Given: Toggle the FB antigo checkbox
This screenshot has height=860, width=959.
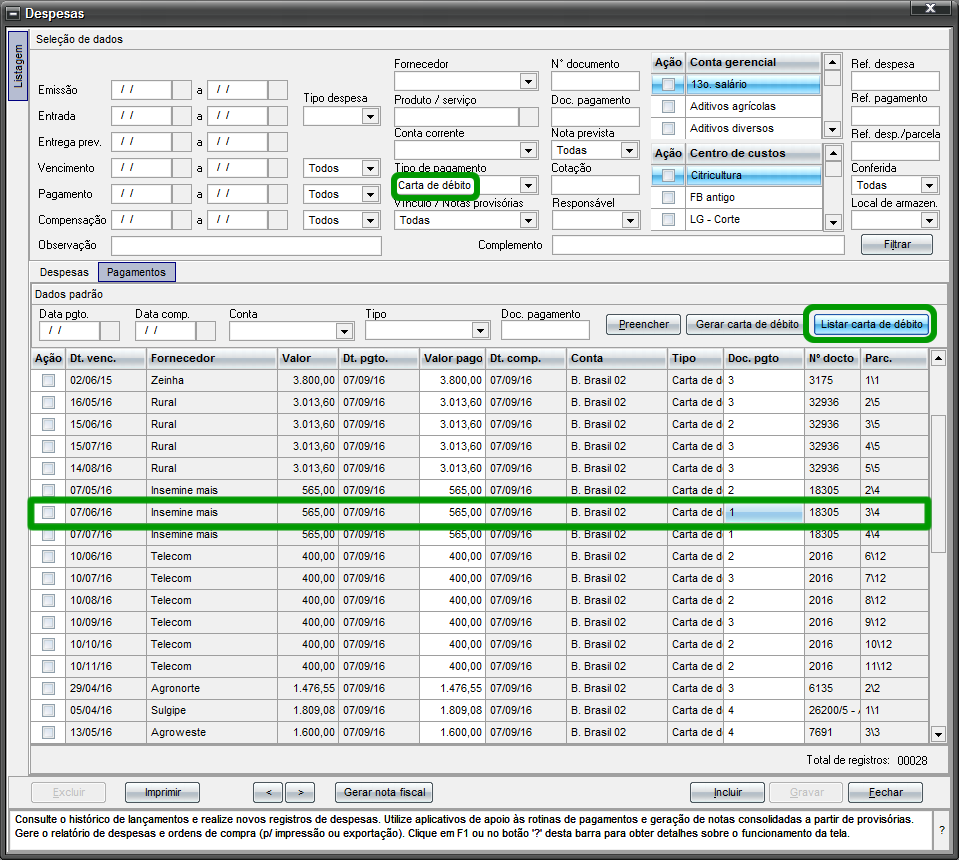Looking at the screenshot, I should pyautogui.click(x=668, y=198).
